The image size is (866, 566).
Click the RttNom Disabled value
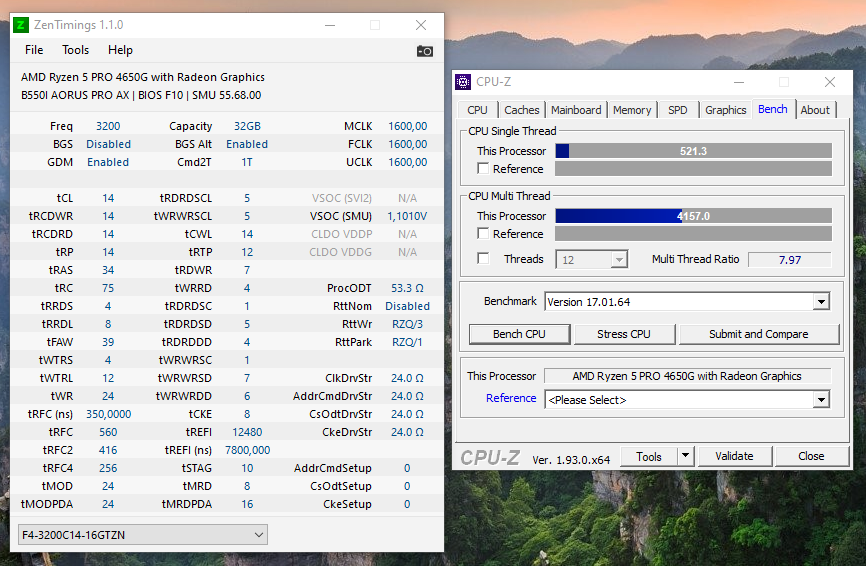point(407,306)
